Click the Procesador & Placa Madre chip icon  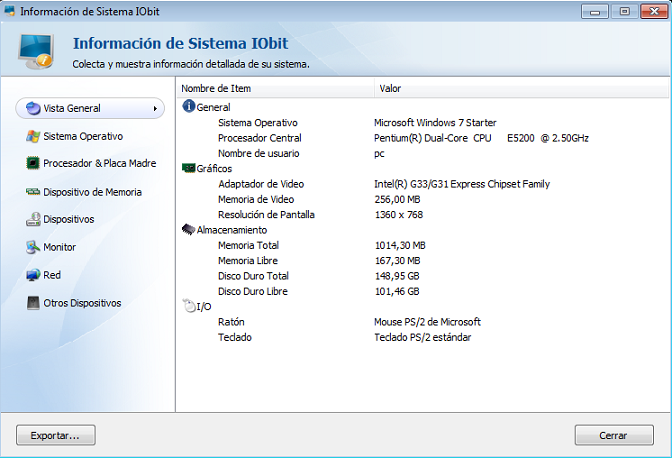tap(33, 163)
